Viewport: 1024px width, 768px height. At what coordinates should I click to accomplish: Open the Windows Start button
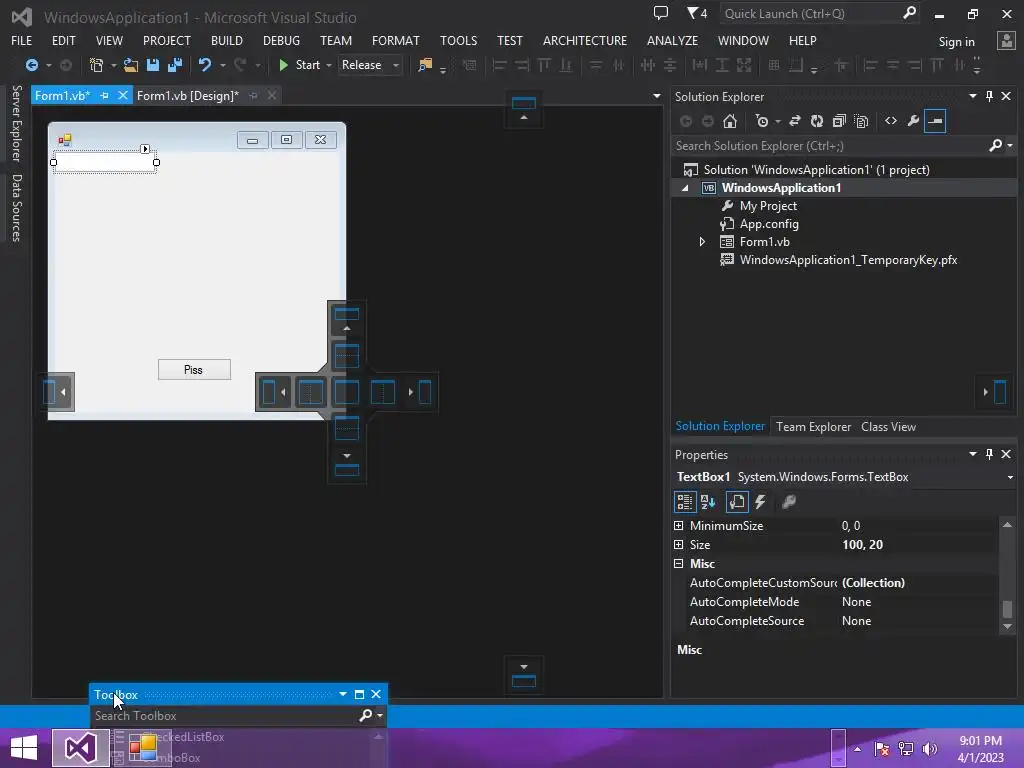click(x=24, y=748)
